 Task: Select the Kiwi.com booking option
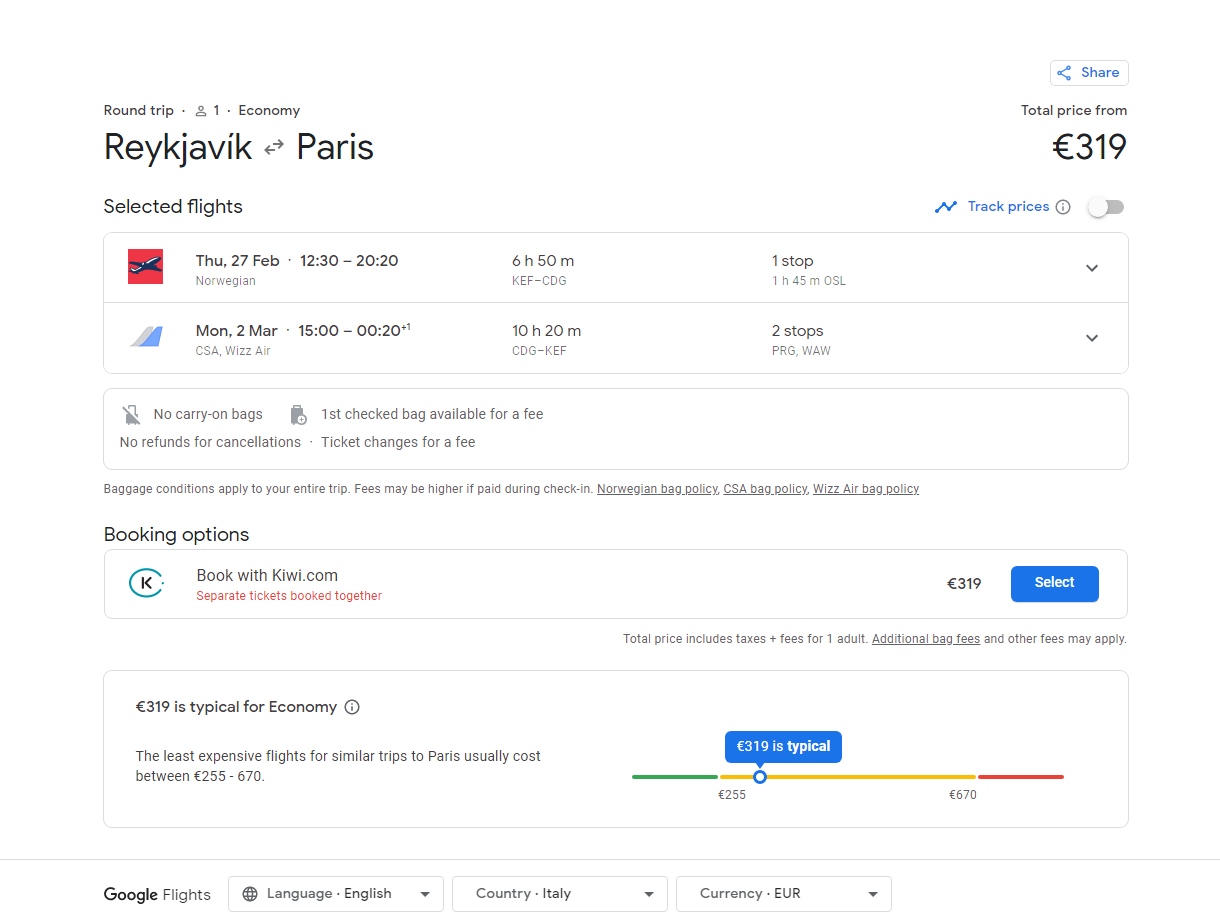(1054, 583)
